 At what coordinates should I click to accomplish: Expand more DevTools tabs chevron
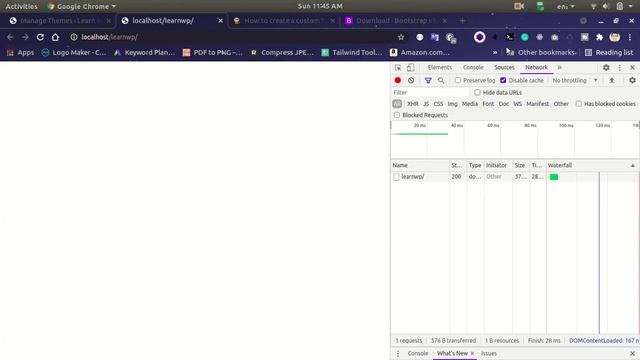click(560, 67)
